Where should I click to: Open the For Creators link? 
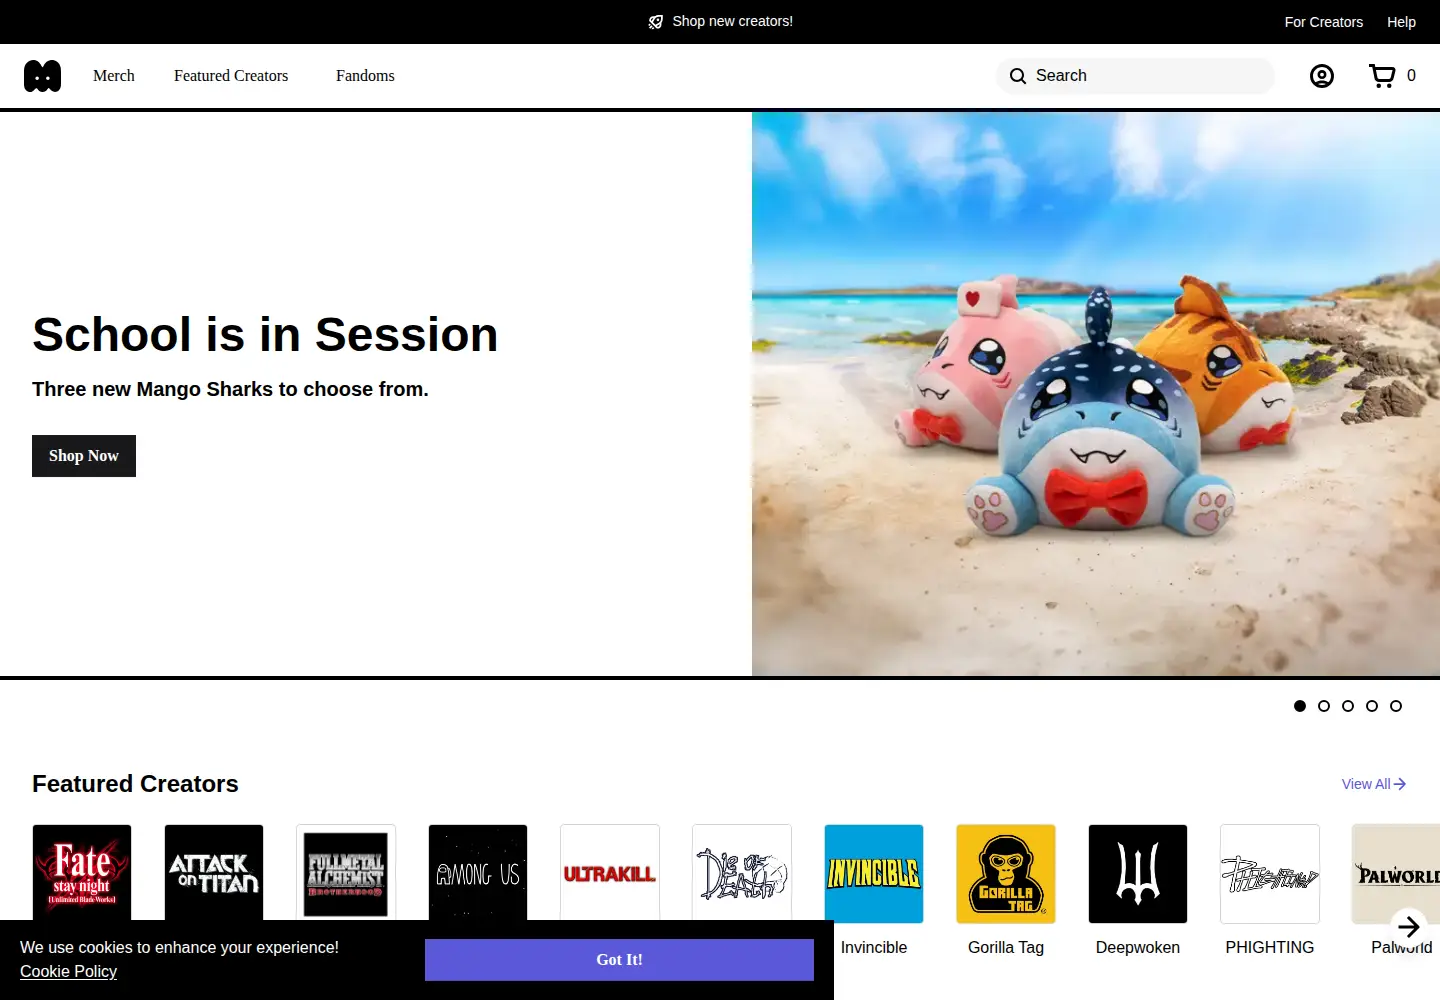pos(1324,22)
